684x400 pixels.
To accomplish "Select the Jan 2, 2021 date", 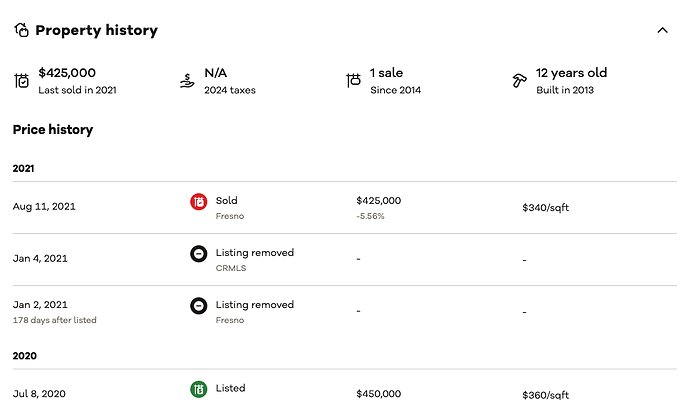I will coord(40,304).
